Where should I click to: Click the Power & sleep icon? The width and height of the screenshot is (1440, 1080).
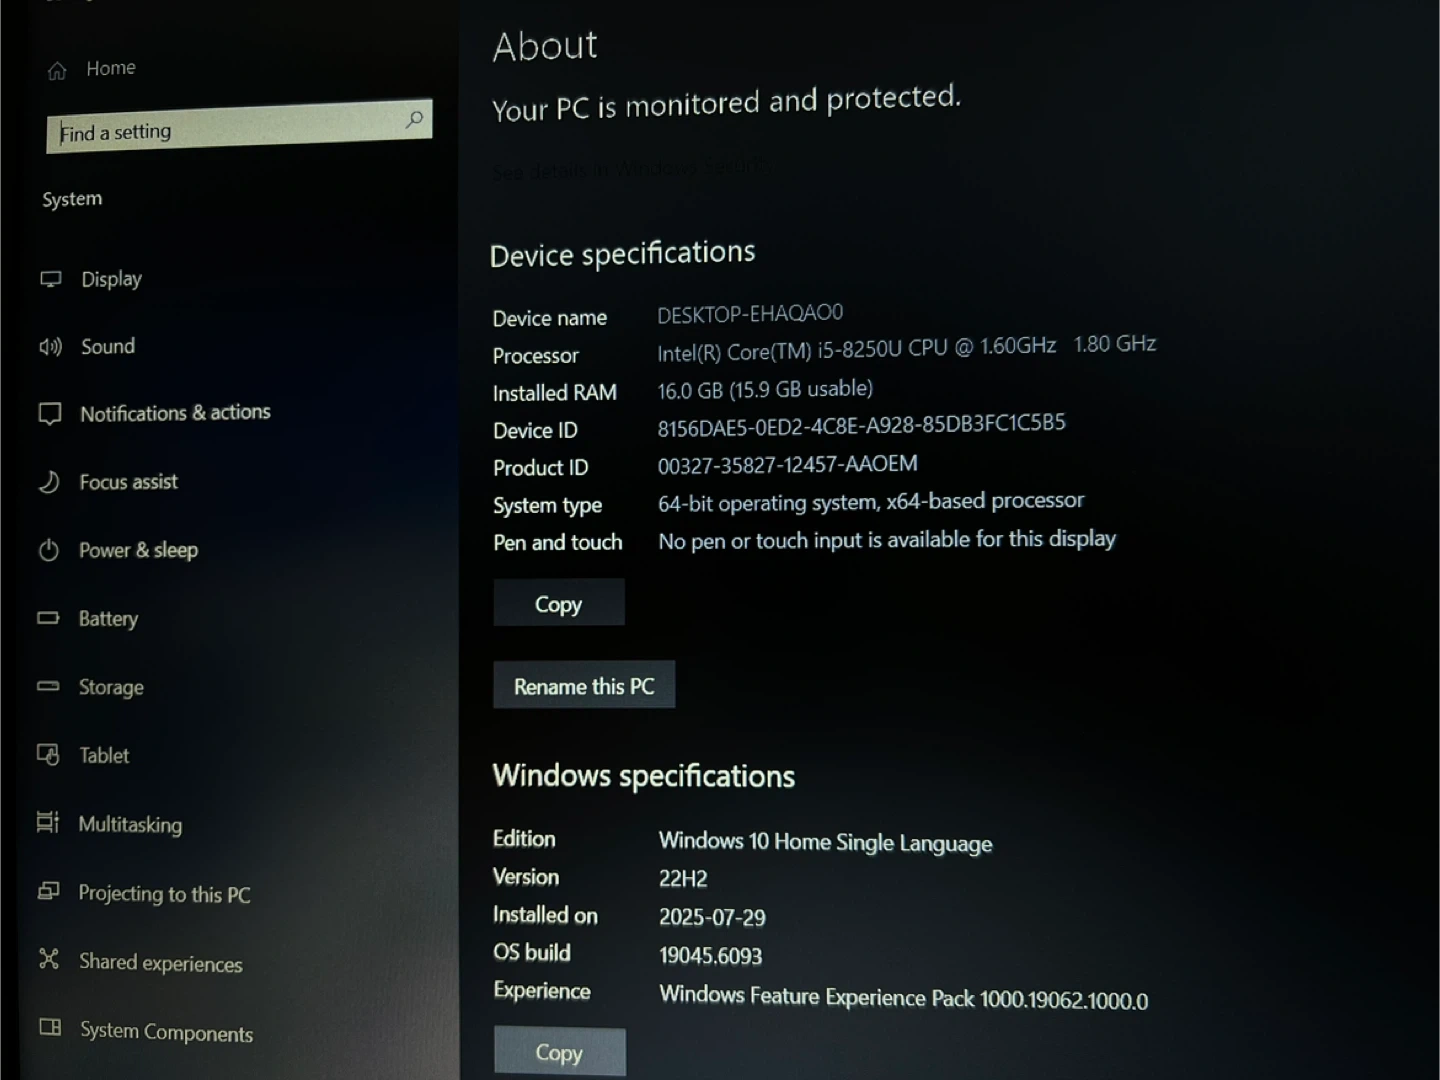click(x=48, y=550)
